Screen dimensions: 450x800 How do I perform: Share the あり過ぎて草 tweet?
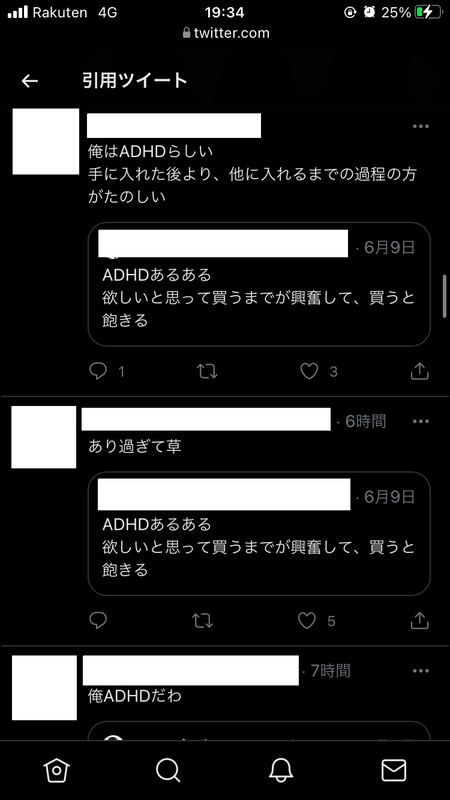point(419,620)
